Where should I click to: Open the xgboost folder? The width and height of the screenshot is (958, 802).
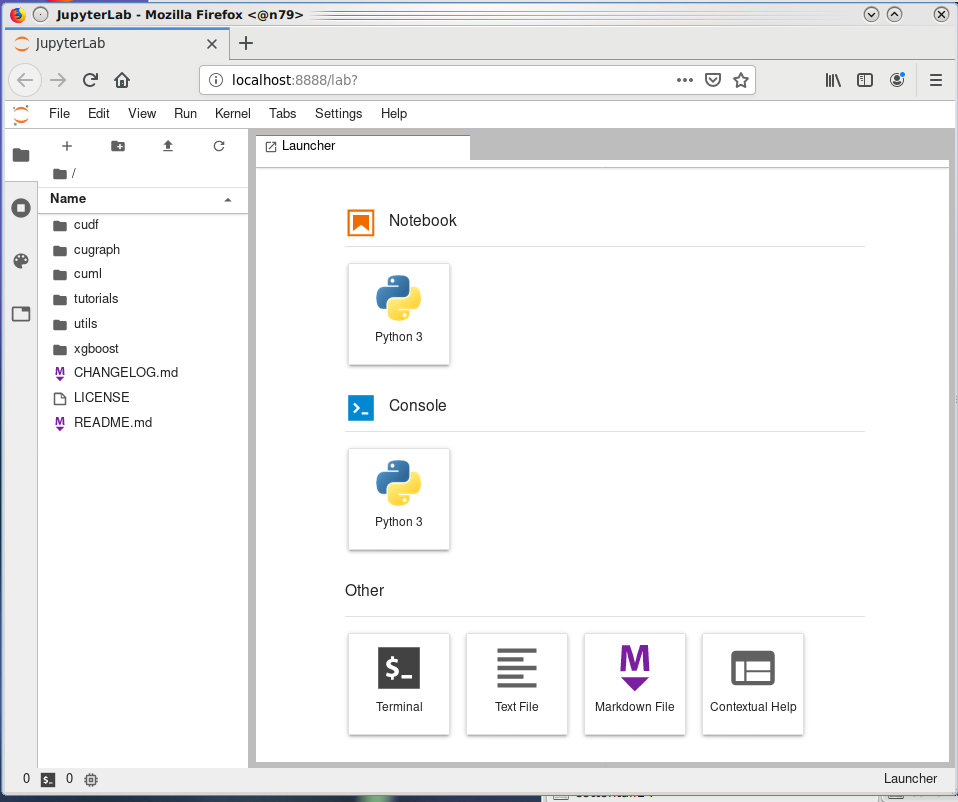[x=143, y=349]
